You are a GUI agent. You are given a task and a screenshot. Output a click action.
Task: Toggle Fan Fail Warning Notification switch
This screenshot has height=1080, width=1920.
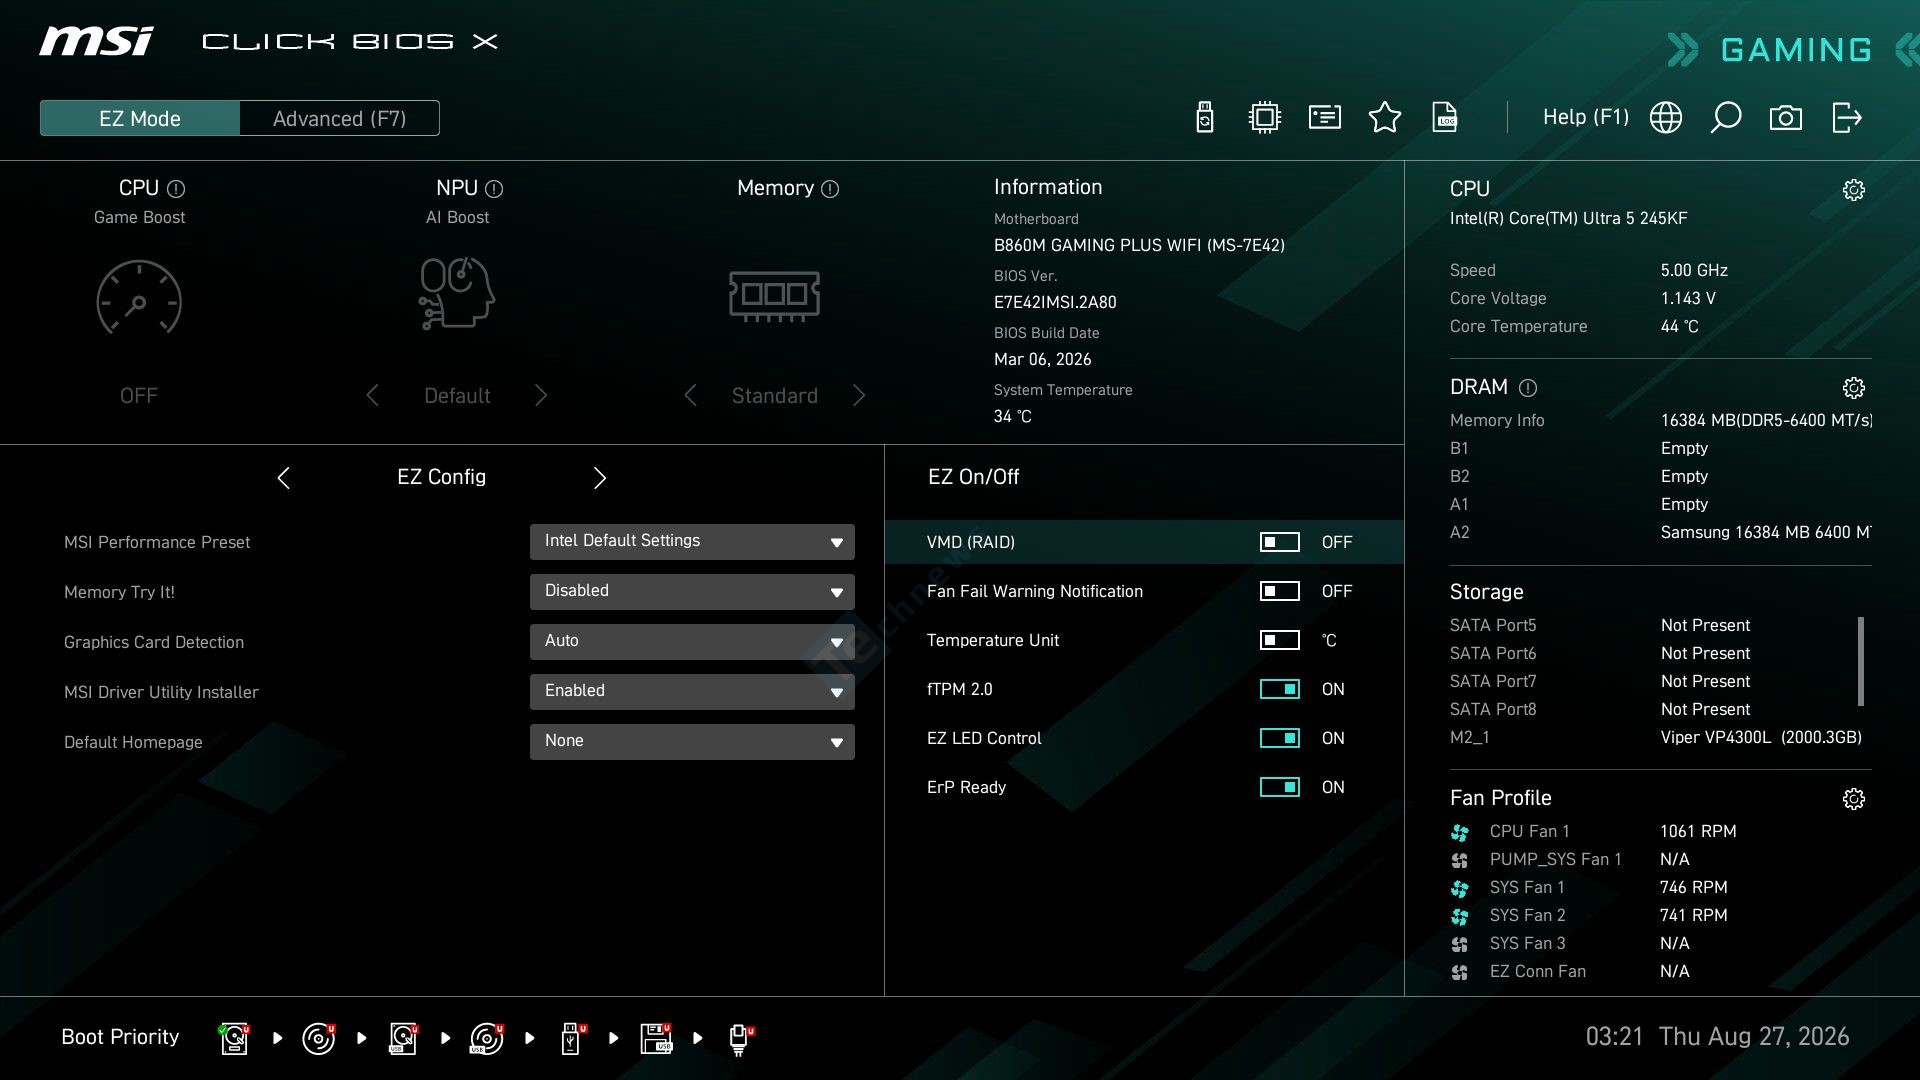[1280, 591]
